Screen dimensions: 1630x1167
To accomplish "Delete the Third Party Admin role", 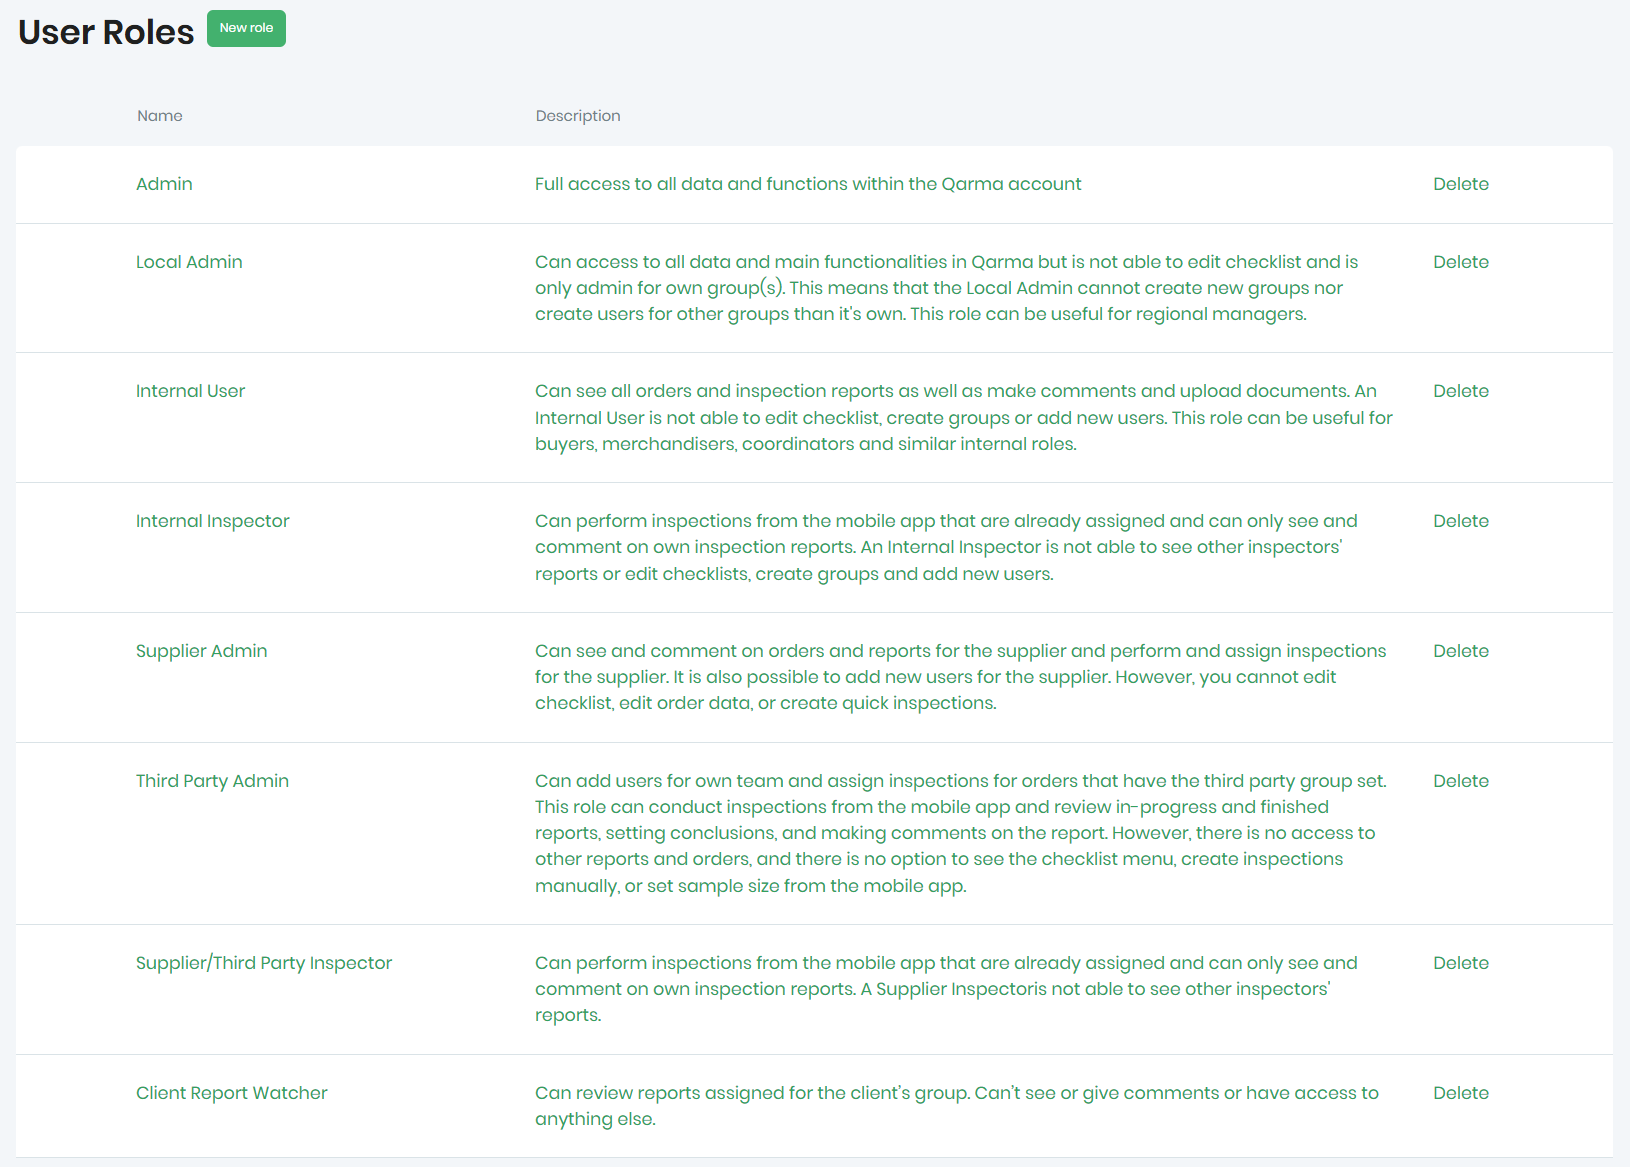I will [x=1461, y=781].
